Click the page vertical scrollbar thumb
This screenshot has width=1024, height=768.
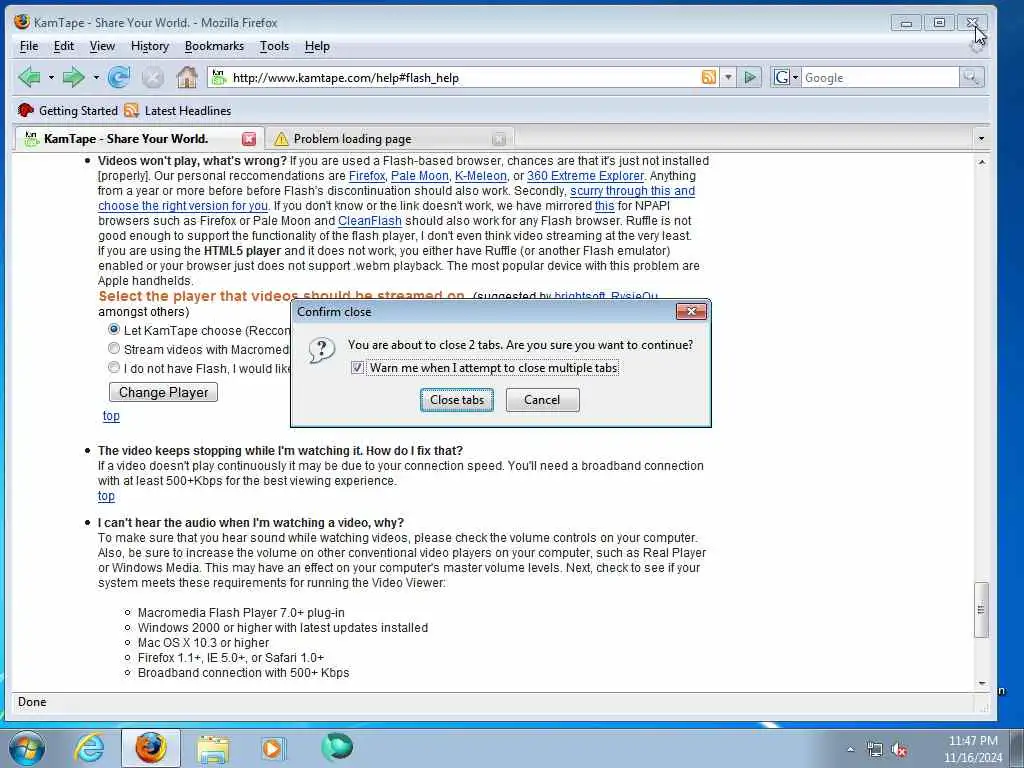(981, 609)
